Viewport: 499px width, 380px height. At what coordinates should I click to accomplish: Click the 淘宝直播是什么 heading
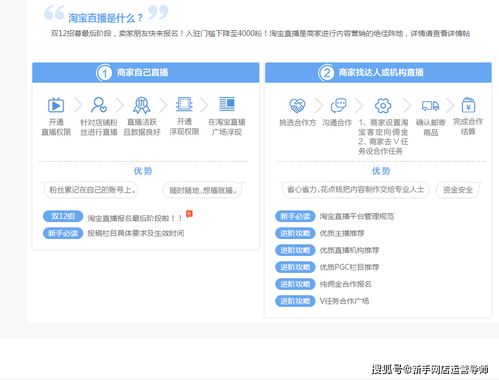coord(105,18)
